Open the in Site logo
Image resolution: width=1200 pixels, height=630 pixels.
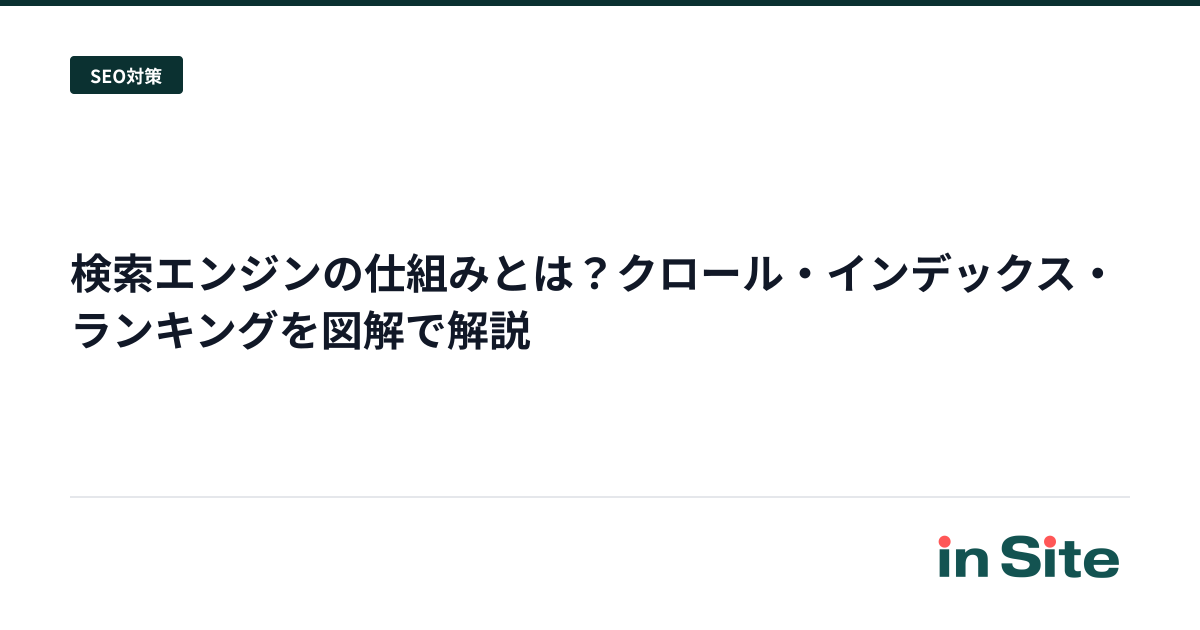pyautogui.click(x=1029, y=557)
